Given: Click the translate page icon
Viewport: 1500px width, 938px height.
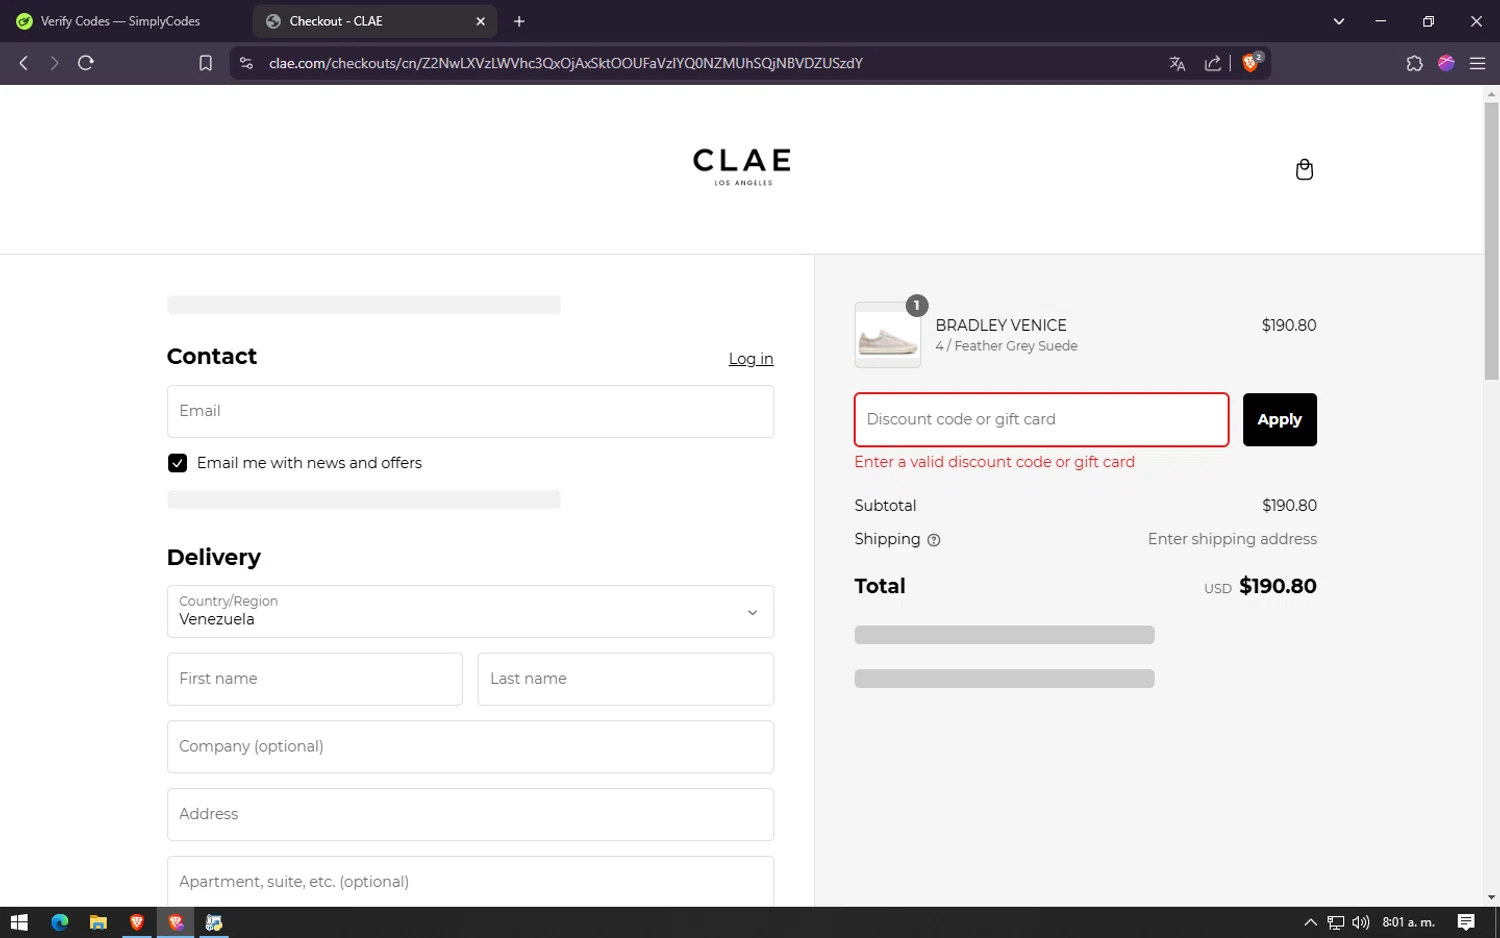Looking at the screenshot, I should (1177, 63).
